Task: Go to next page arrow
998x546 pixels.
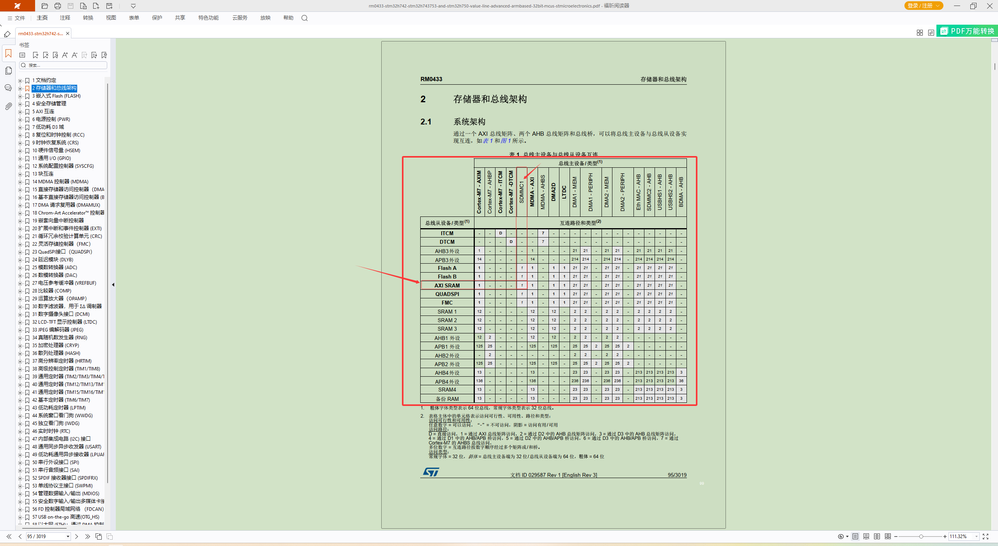Action: tap(76, 536)
